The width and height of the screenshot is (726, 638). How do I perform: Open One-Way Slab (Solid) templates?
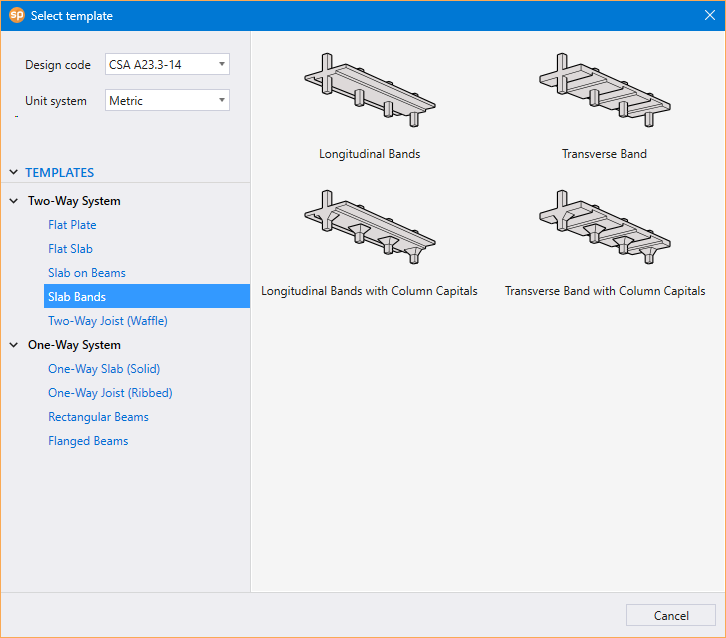tap(104, 369)
